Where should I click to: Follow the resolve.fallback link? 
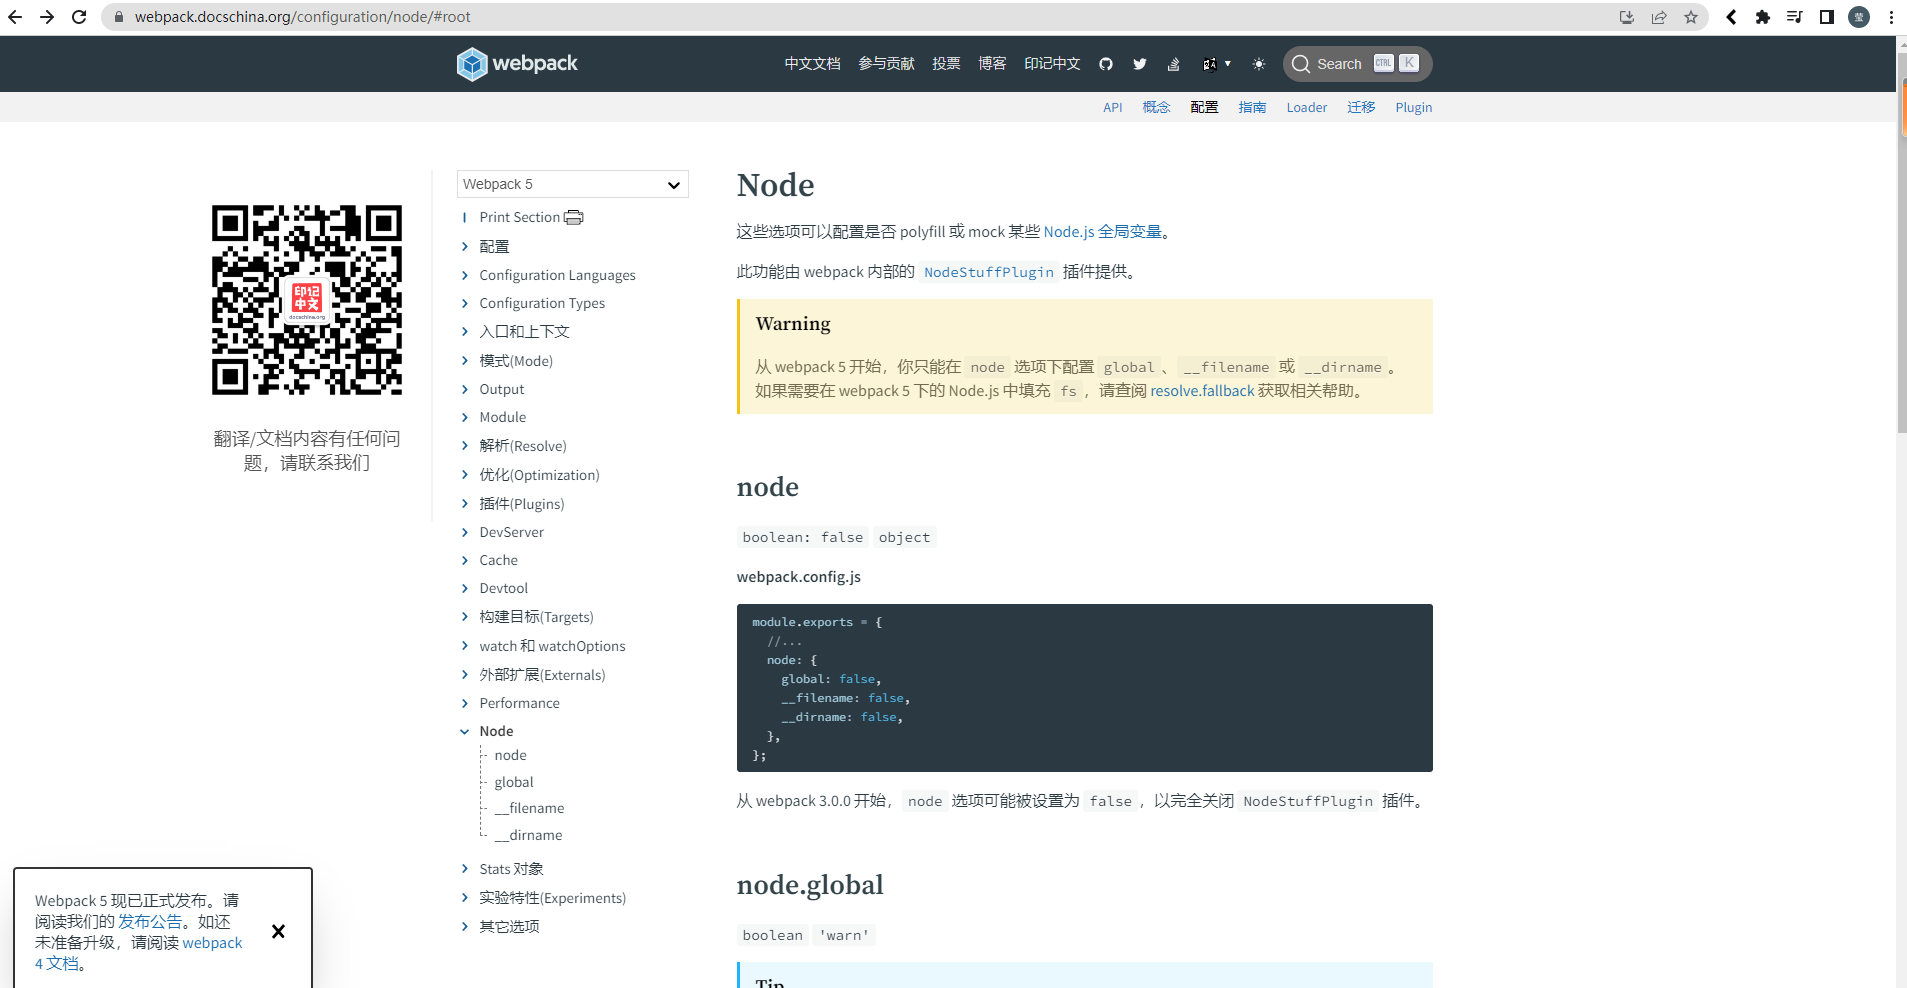pyautogui.click(x=1202, y=391)
